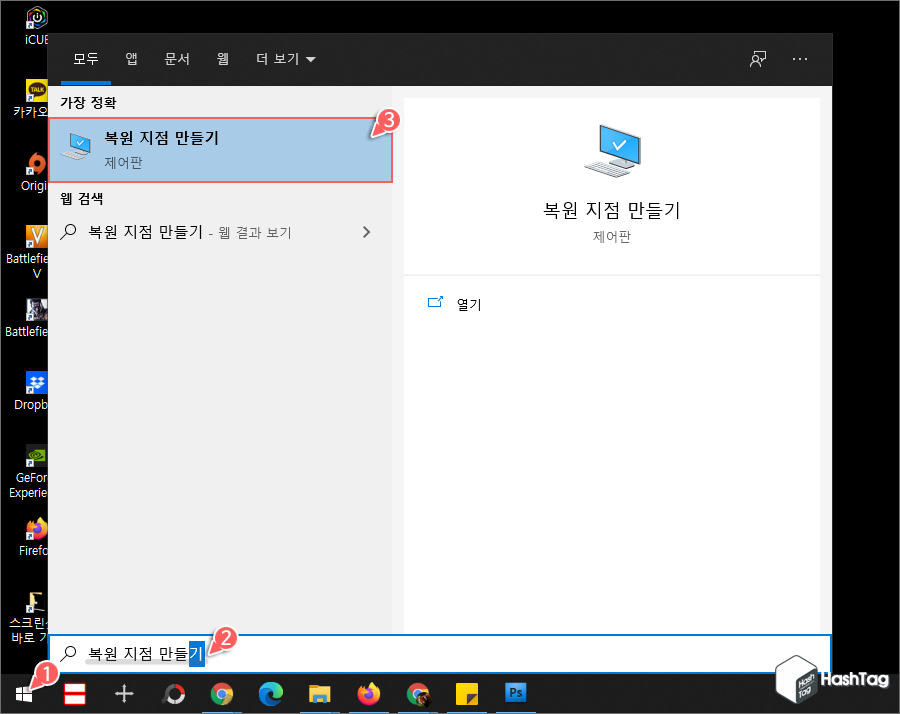Open Google Chrome from the taskbar
900x714 pixels.
(x=222, y=692)
